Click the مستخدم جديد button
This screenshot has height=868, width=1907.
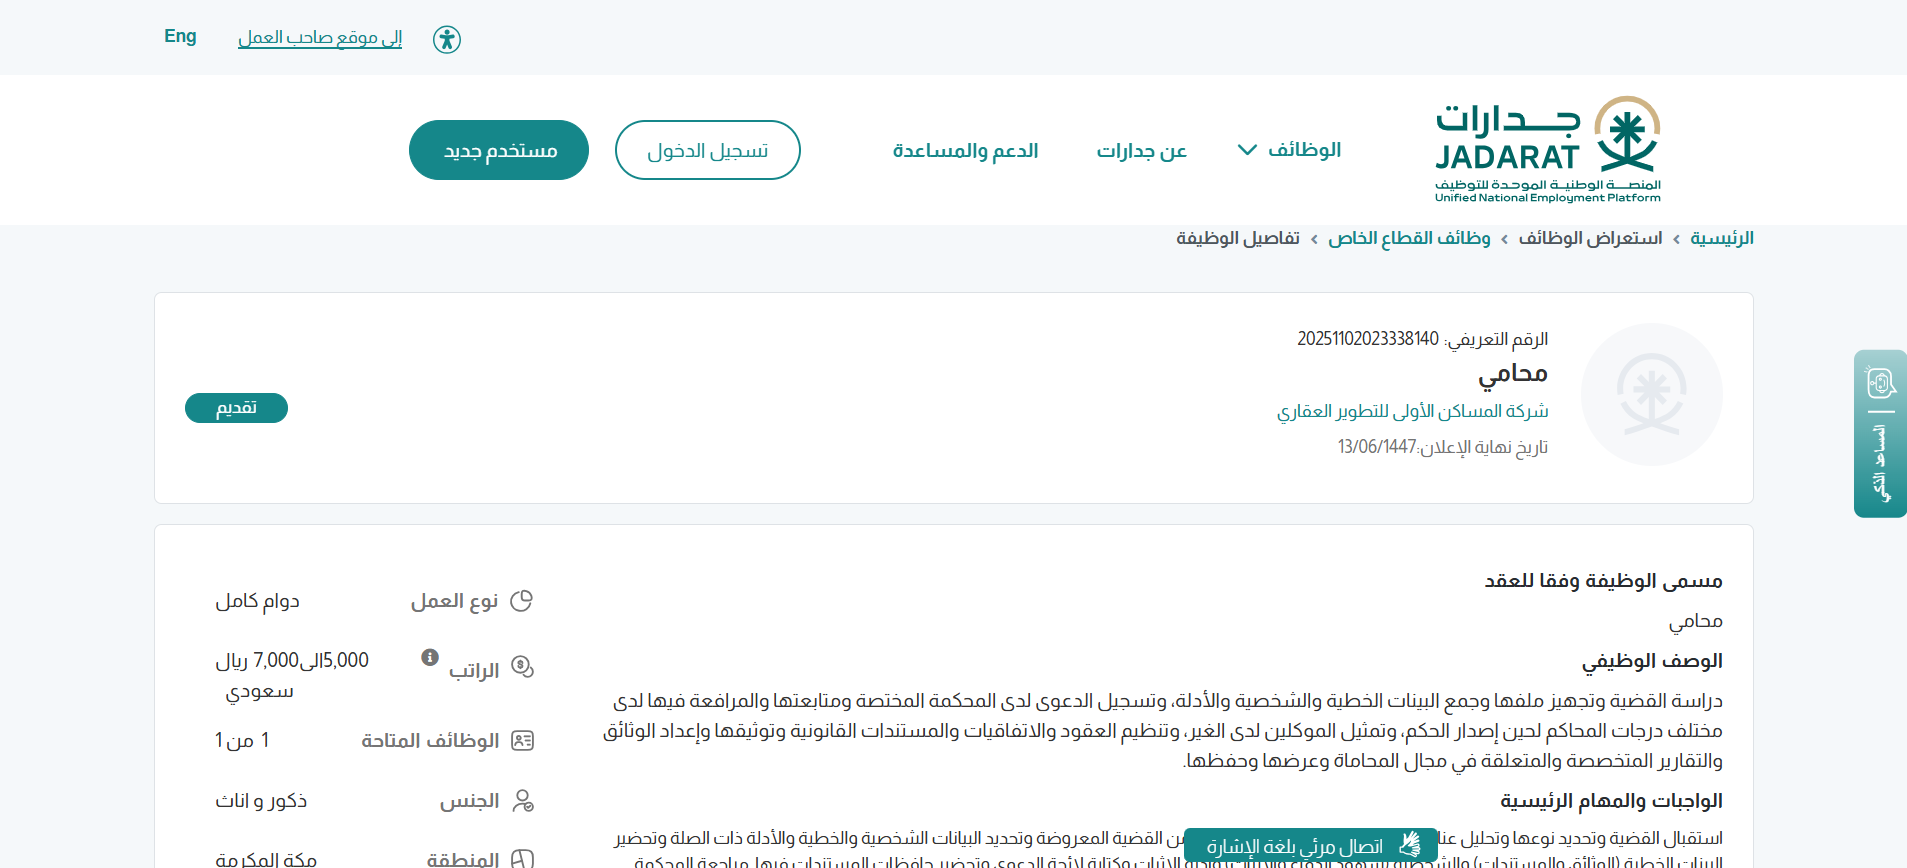(499, 150)
